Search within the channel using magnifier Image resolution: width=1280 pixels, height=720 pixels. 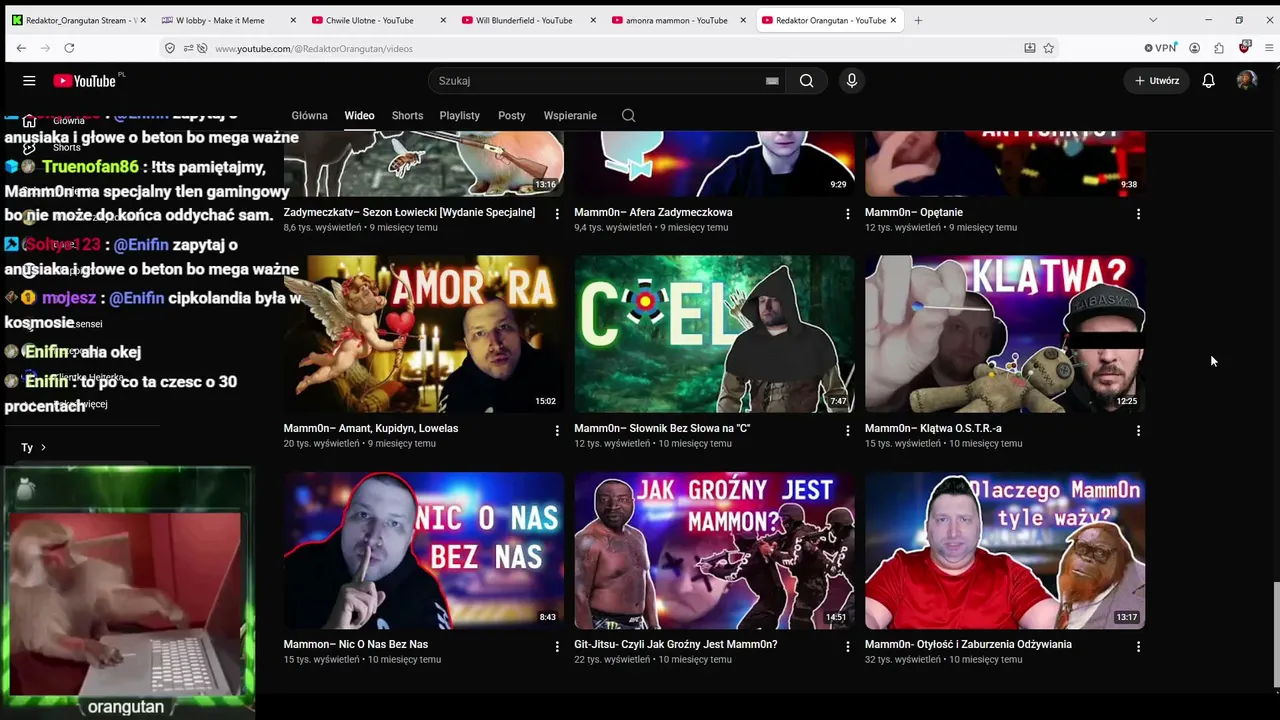click(628, 115)
